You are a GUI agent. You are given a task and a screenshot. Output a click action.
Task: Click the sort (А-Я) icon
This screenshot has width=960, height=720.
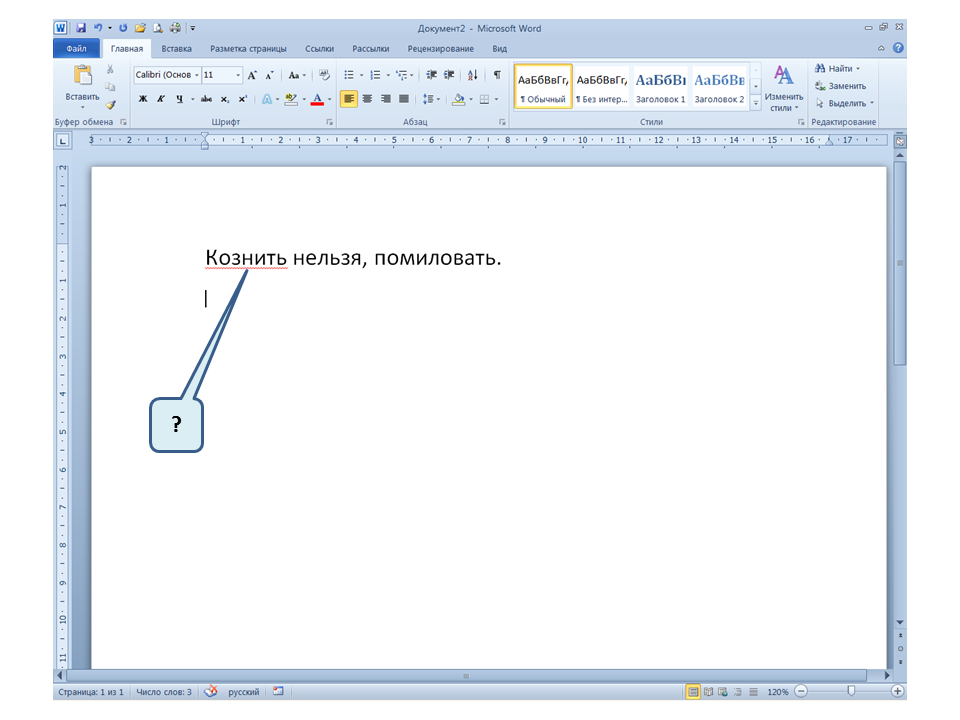coord(473,75)
